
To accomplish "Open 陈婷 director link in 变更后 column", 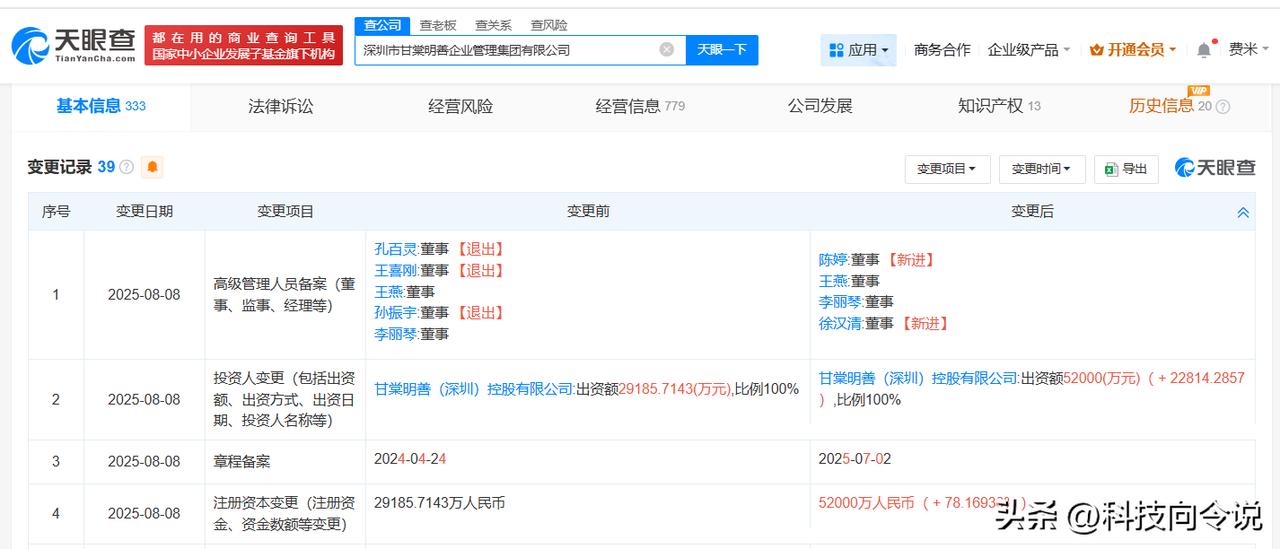I will coord(833,260).
